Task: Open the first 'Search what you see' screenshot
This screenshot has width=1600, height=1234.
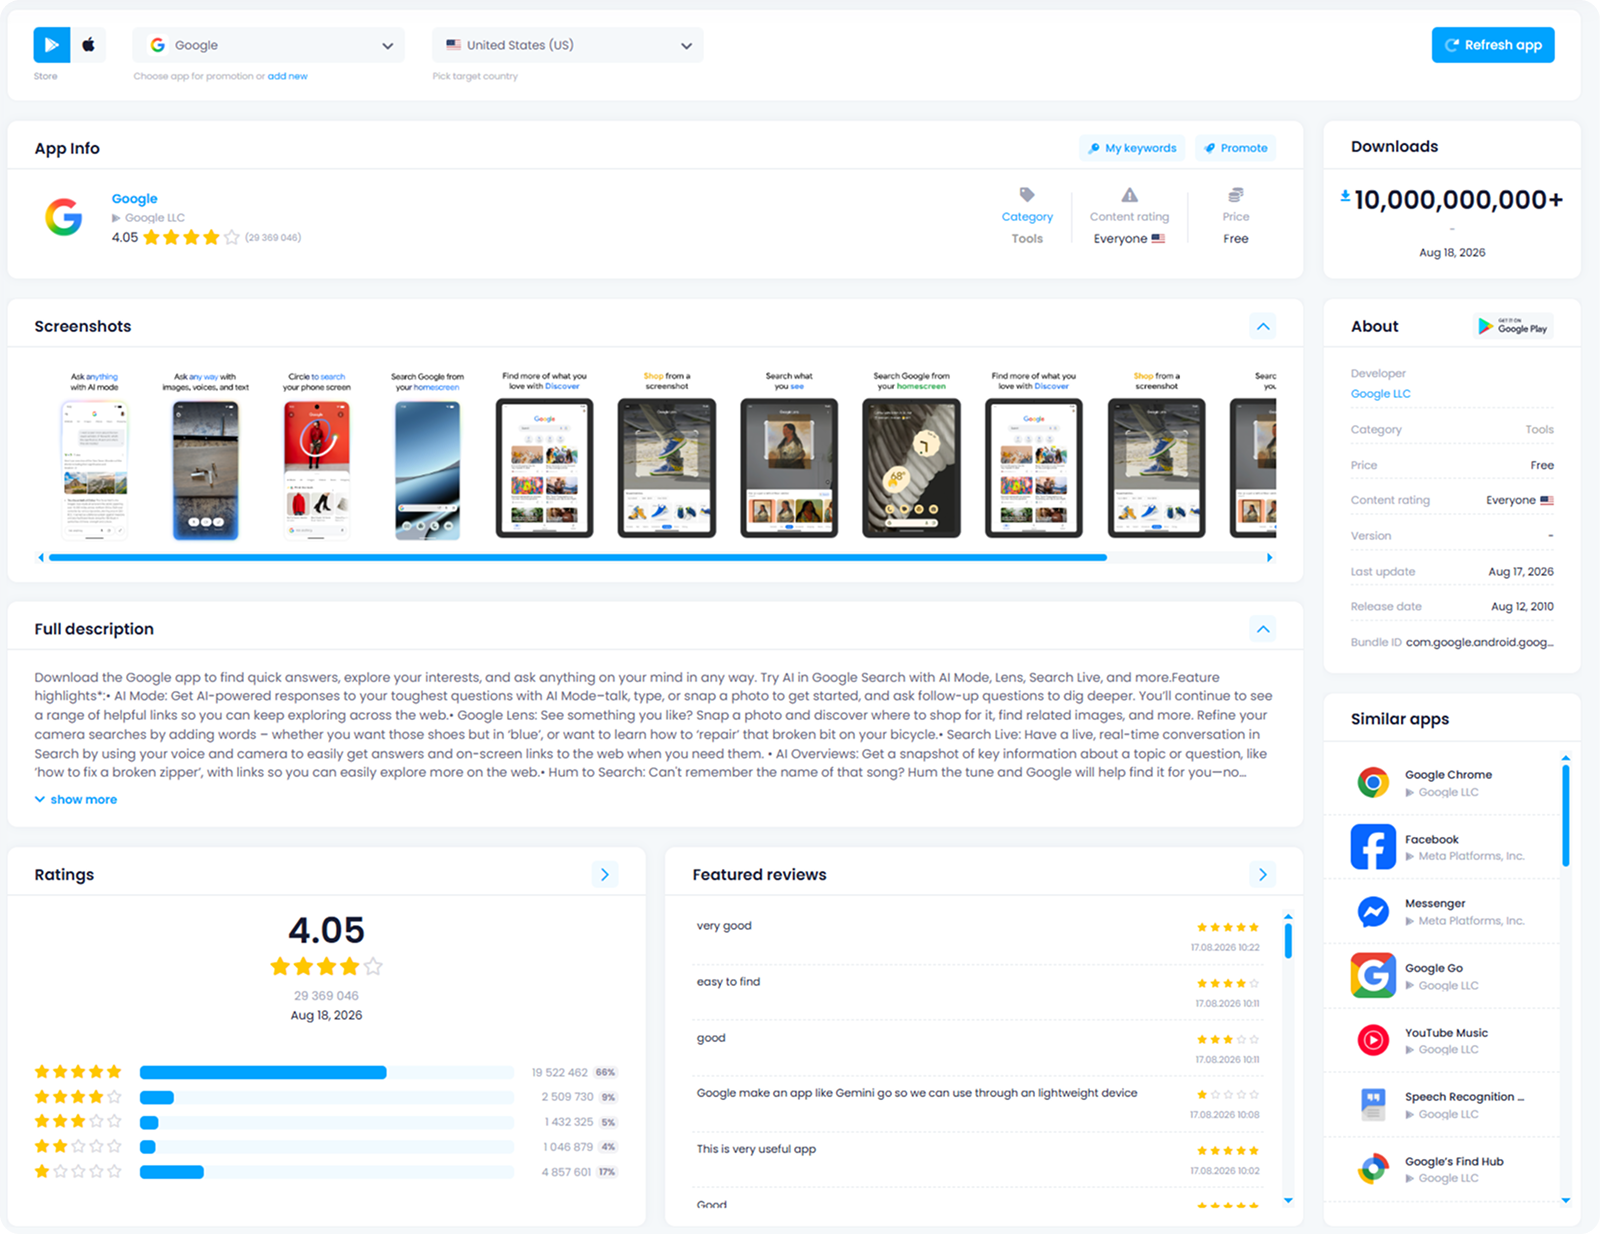Action: pyautogui.click(x=789, y=456)
